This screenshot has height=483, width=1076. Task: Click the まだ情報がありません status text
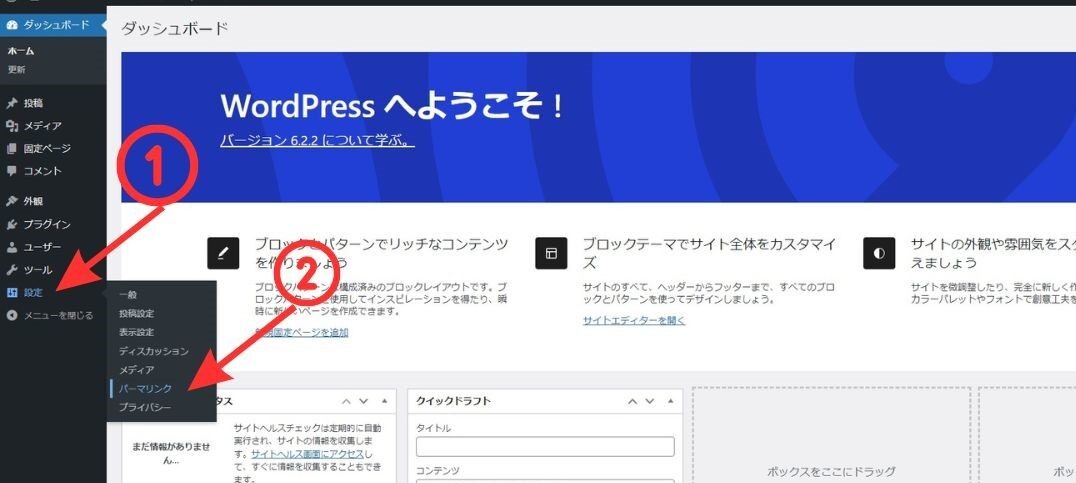pyautogui.click(x=171, y=453)
